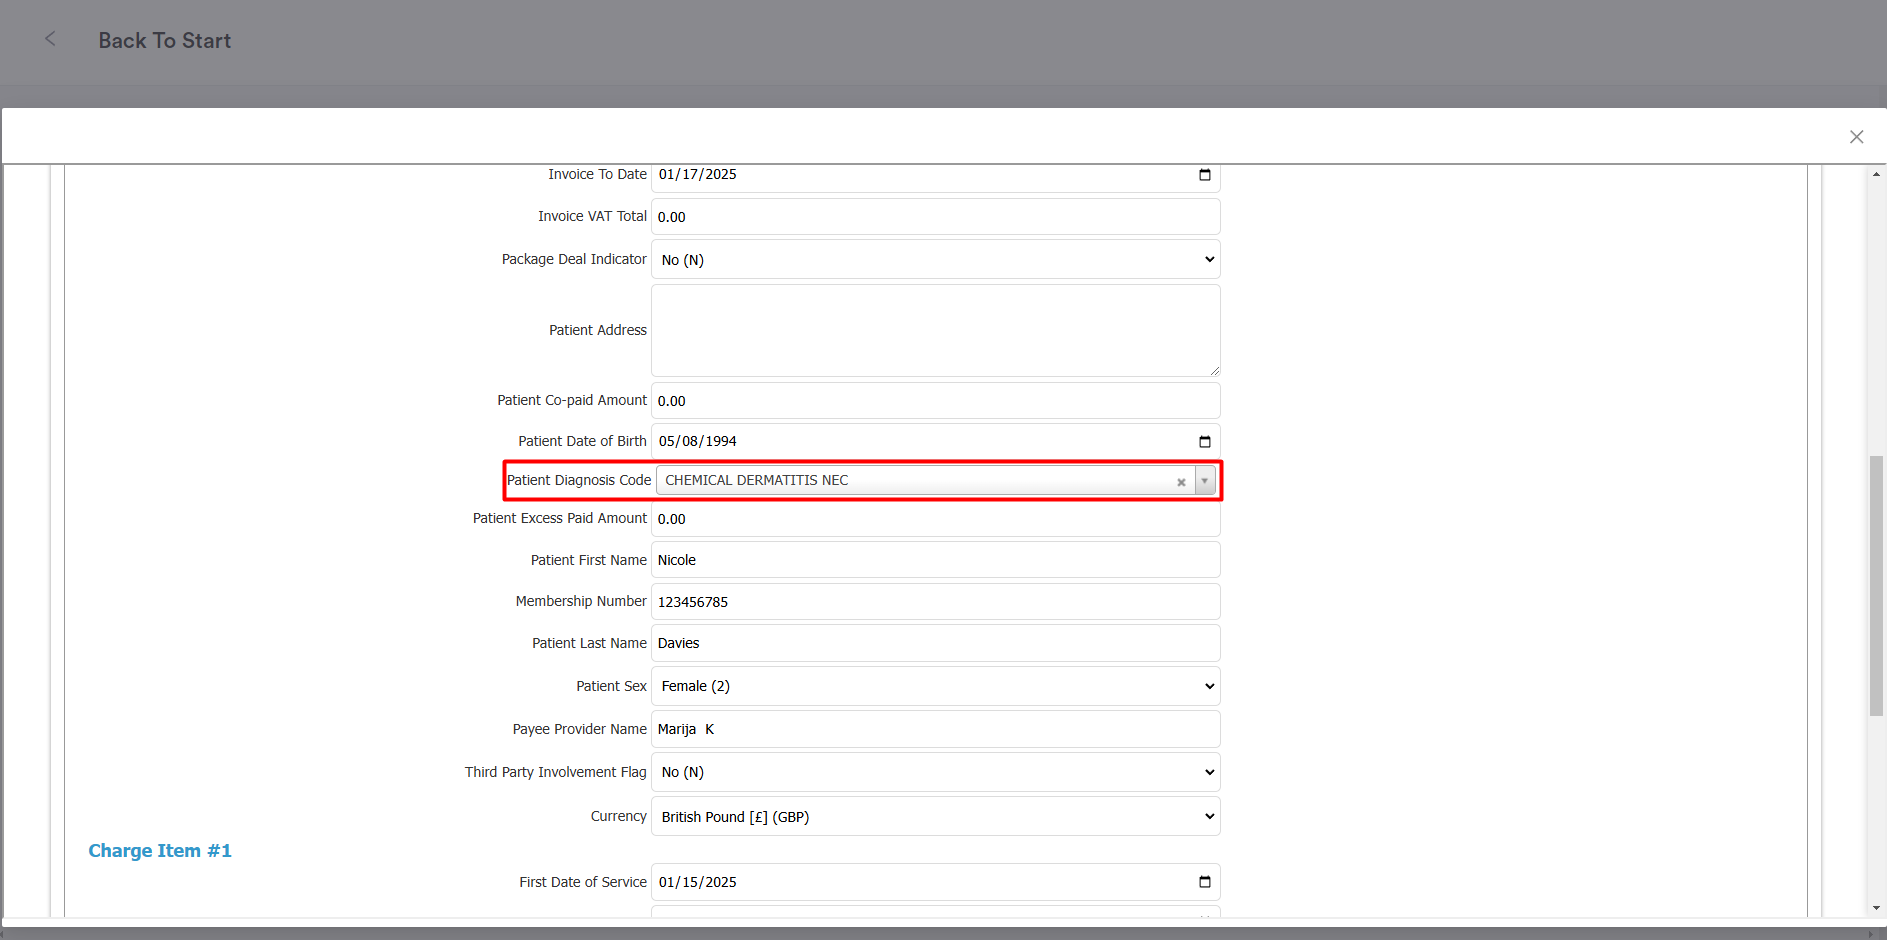Open calendar picker for First Date of Service

[1204, 882]
